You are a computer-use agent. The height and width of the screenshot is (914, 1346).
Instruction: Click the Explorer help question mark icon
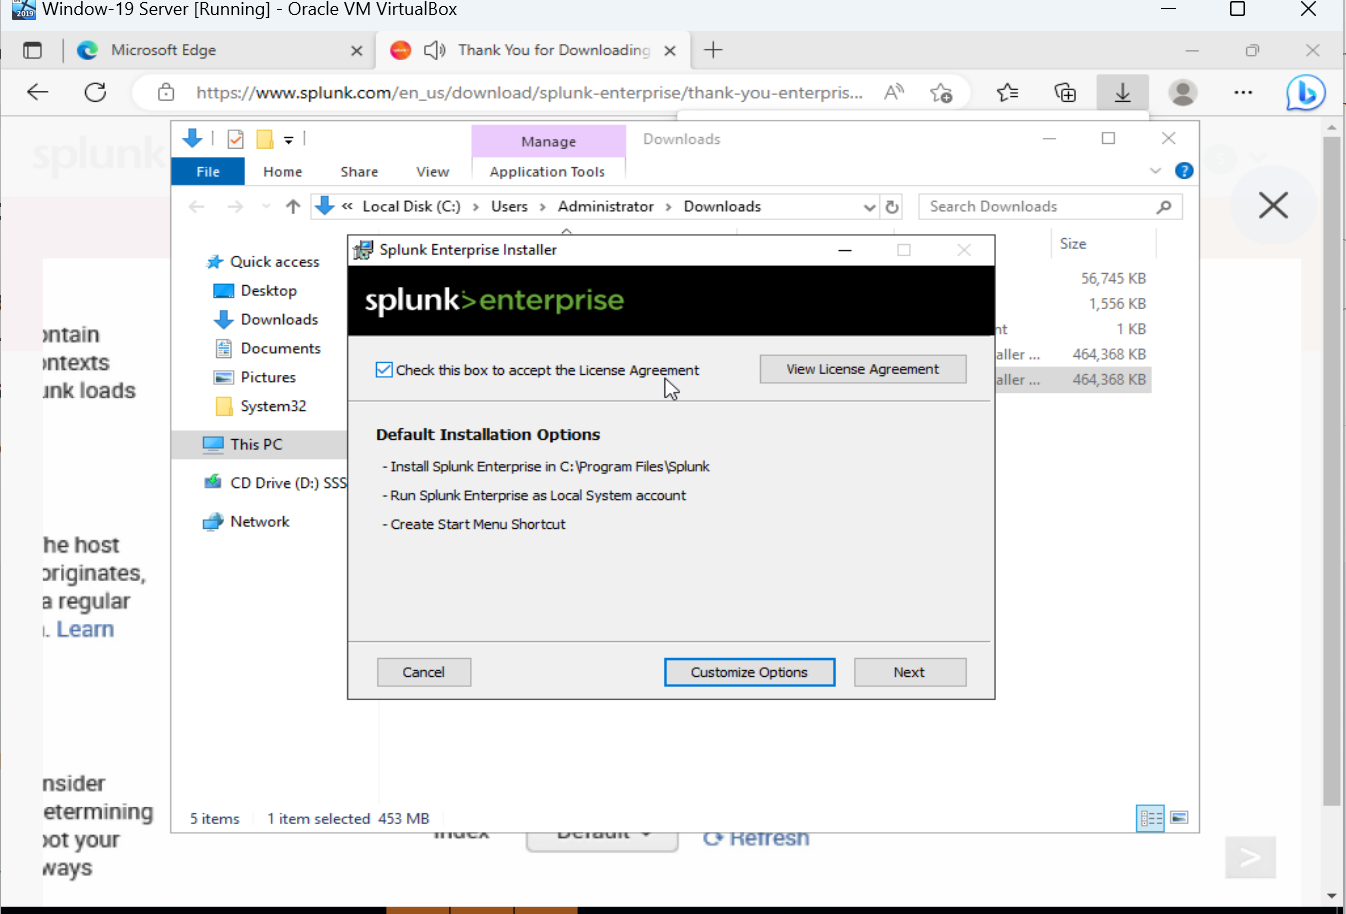pyautogui.click(x=1184, y=171)
